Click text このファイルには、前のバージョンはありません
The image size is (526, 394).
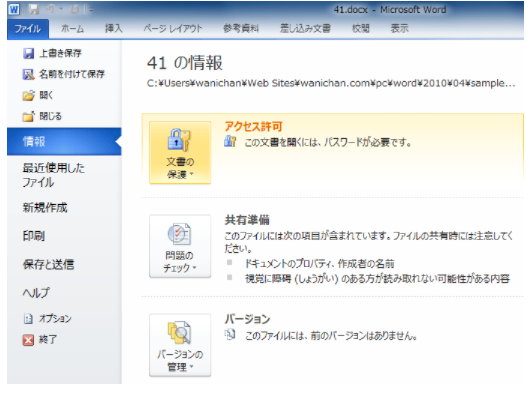(x=331, y=336)
